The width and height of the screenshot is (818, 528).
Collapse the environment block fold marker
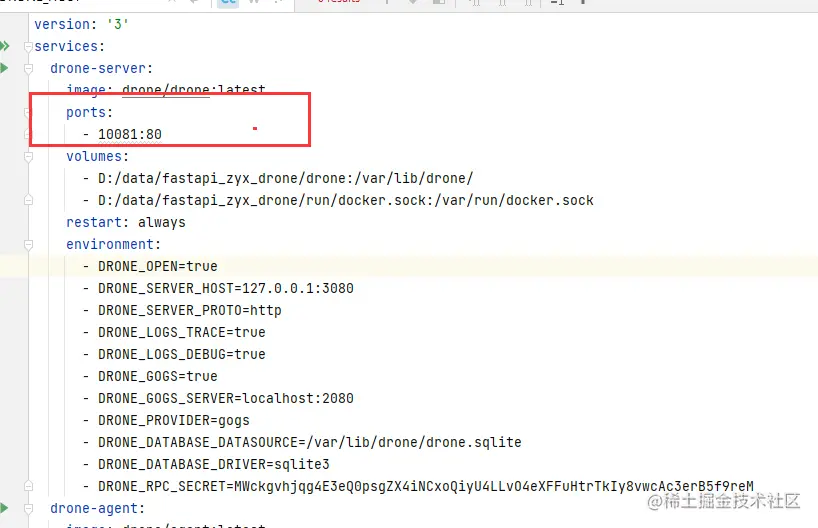(28, 245)
